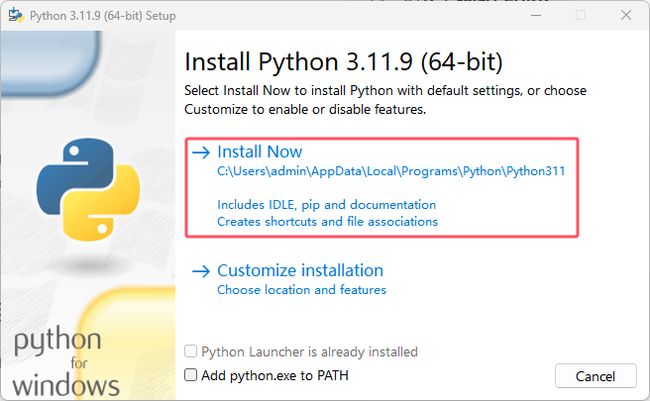
Task: Click the Cancel button
Action: point(596,376)
